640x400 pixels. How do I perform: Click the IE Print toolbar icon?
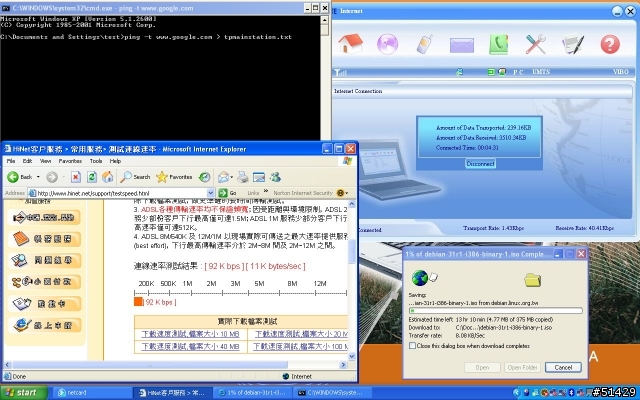click(243, 177)
